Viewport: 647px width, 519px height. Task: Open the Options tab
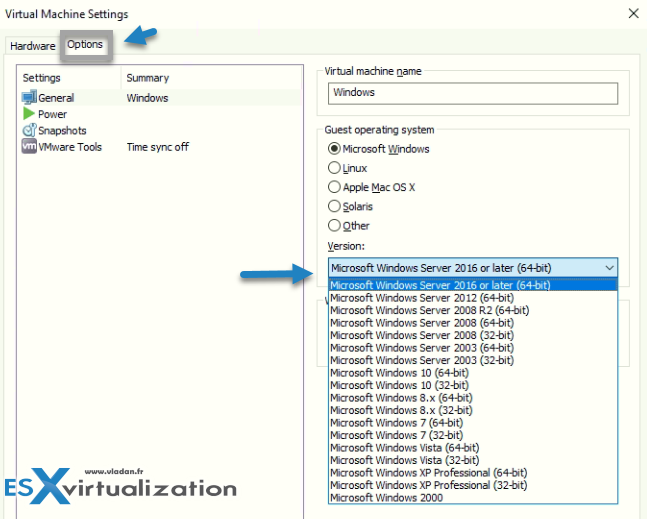pos(85,45)
